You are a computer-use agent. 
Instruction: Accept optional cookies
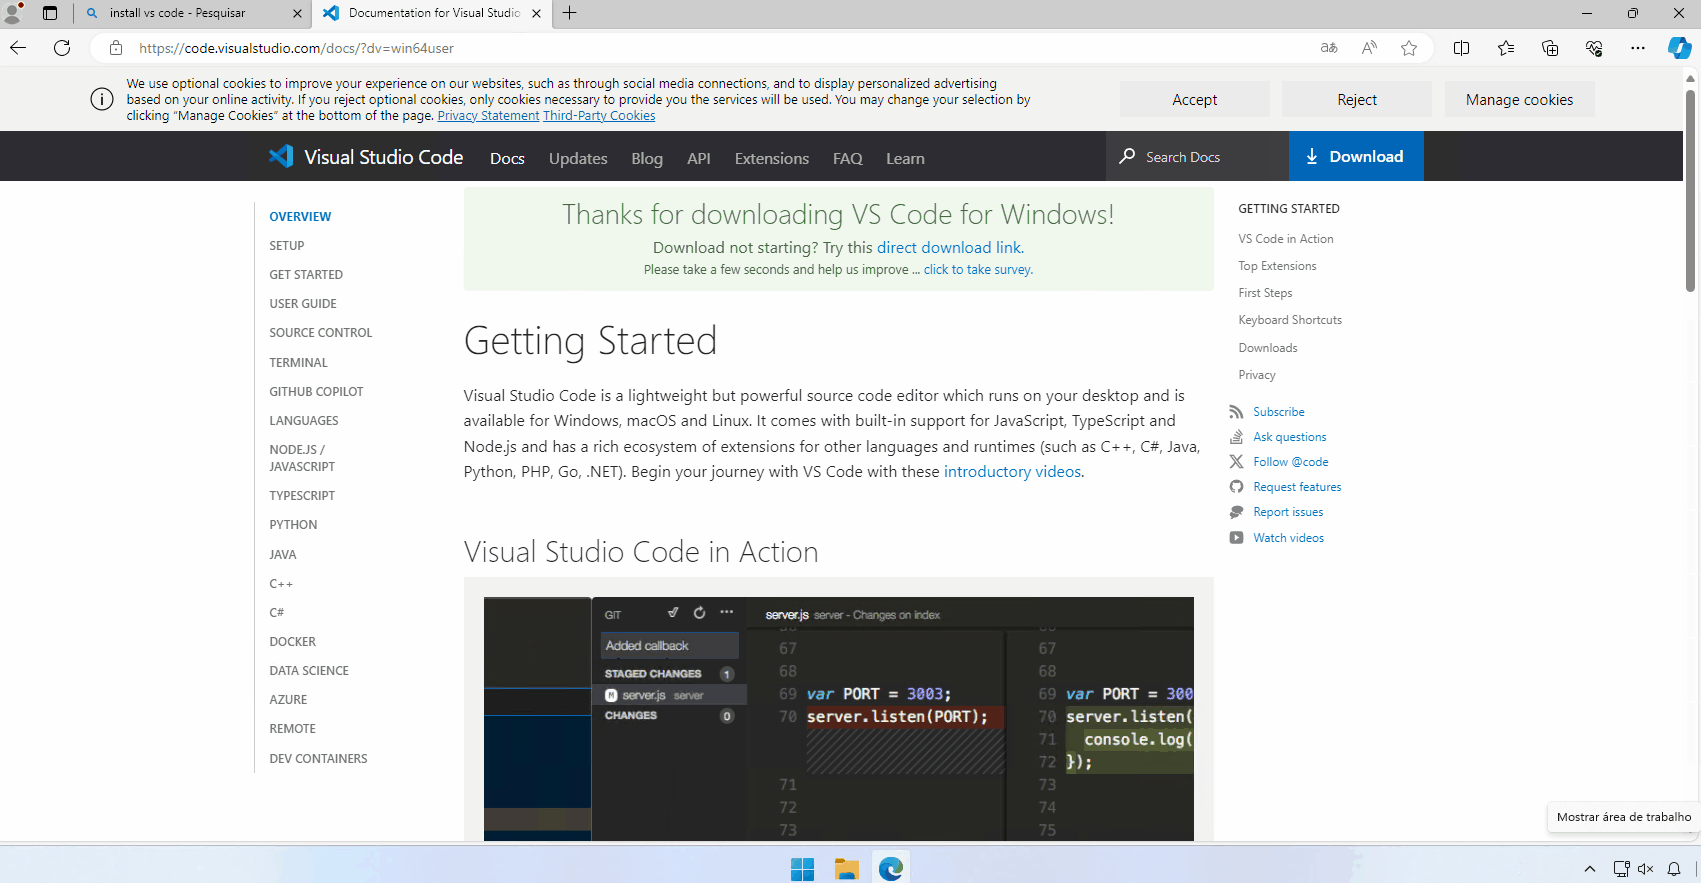click(x=1195, y=99)
